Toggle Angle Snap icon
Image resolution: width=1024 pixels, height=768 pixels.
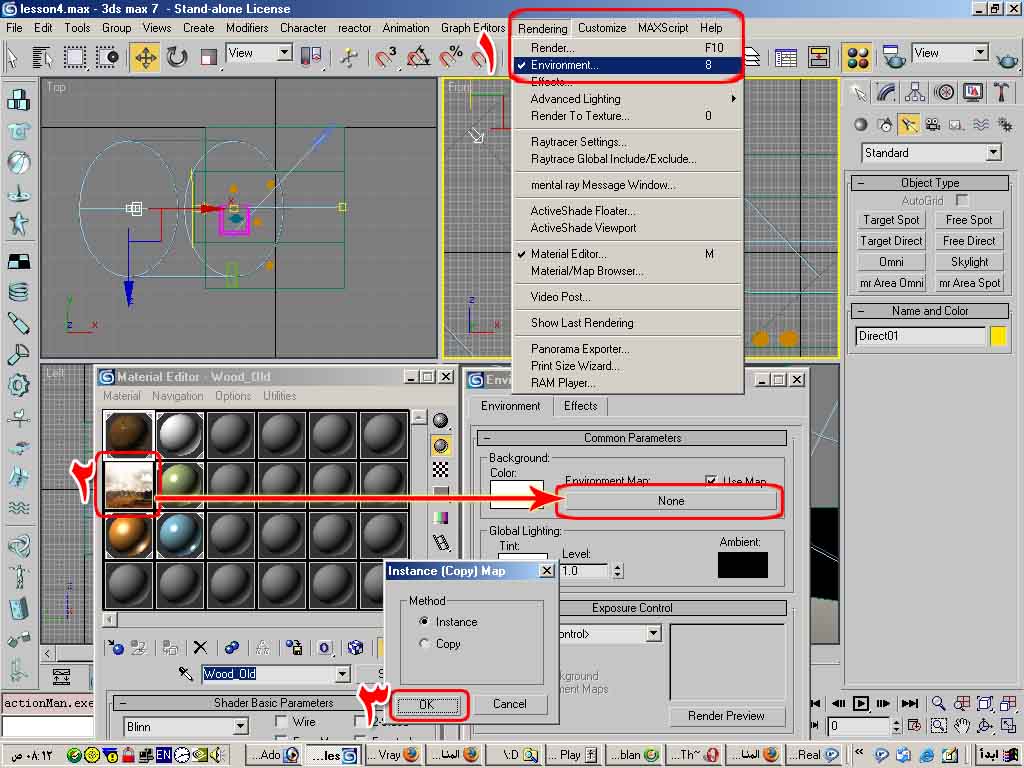click(x=418, y=57)
